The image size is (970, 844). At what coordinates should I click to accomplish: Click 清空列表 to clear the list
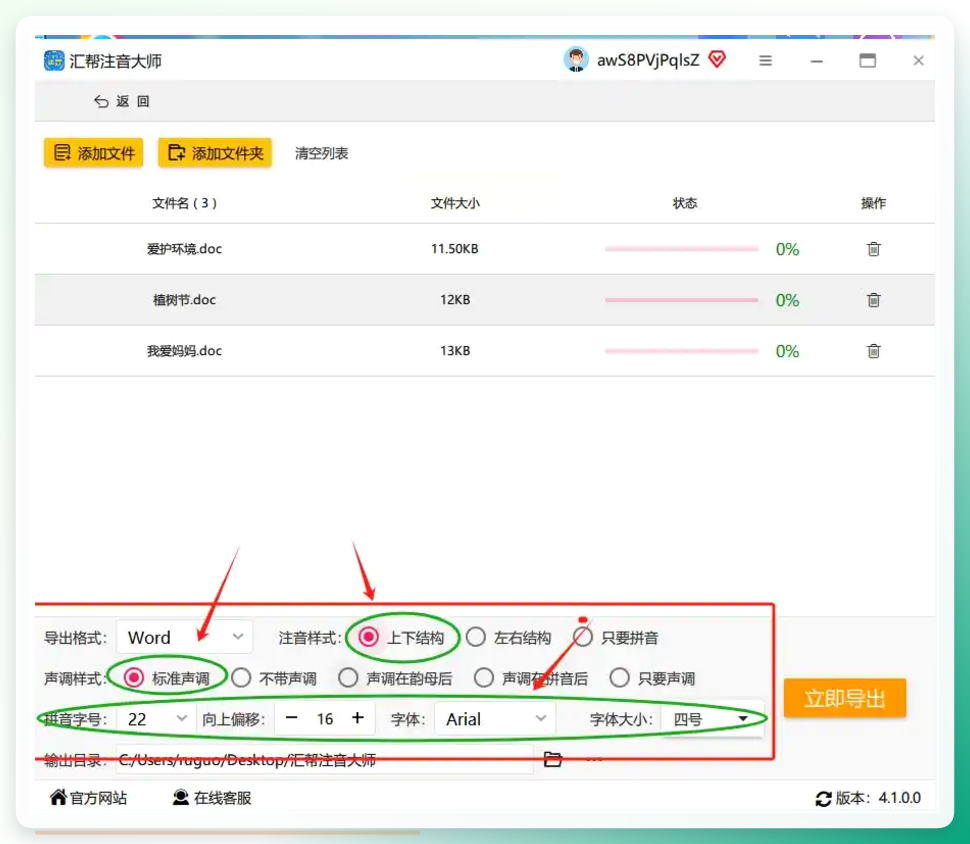pos(321,153)
